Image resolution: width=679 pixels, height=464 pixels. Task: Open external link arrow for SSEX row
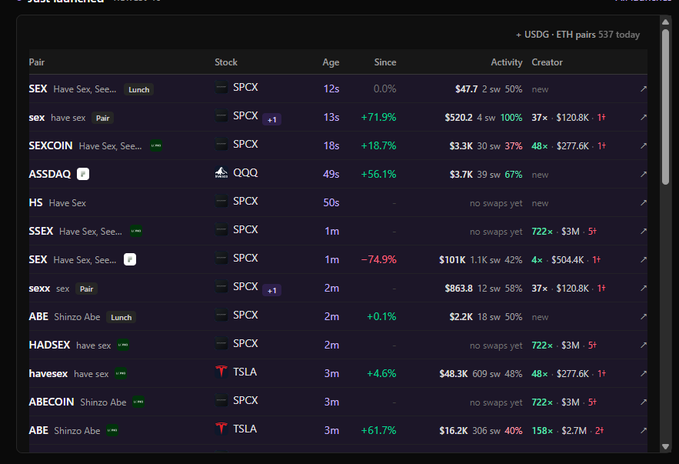click(x=643, y=231)
